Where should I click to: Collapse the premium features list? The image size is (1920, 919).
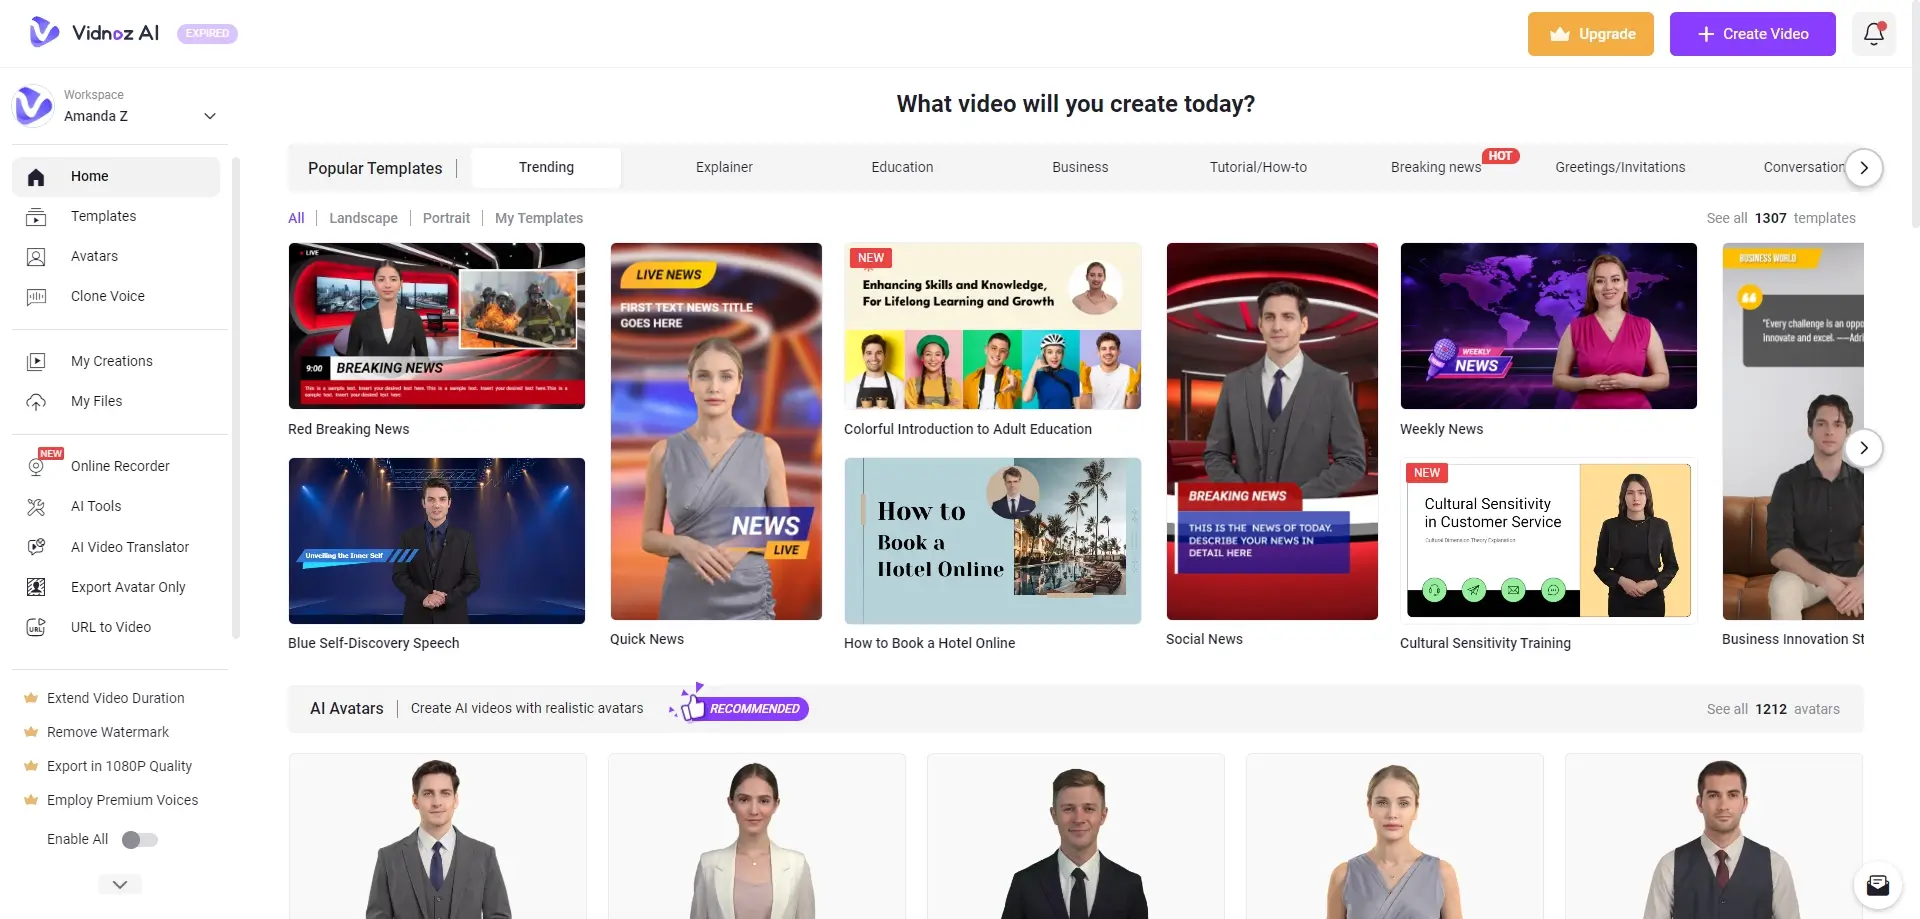coord(119,884)
